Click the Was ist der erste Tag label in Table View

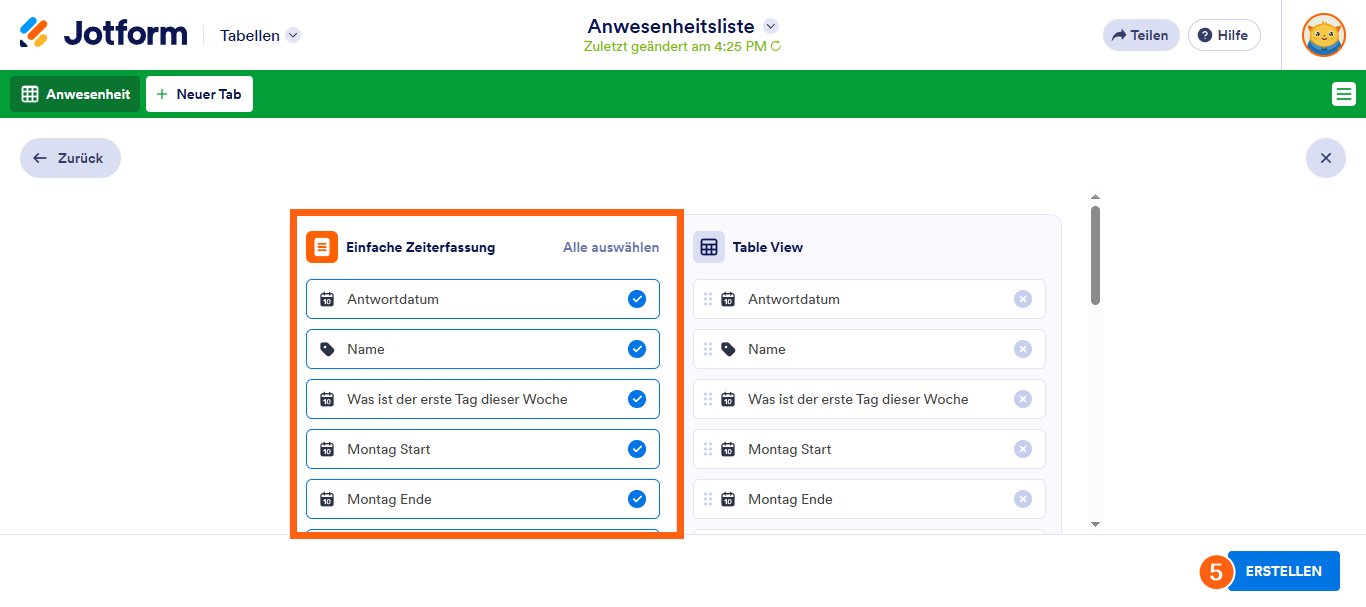tap(858, 399)
